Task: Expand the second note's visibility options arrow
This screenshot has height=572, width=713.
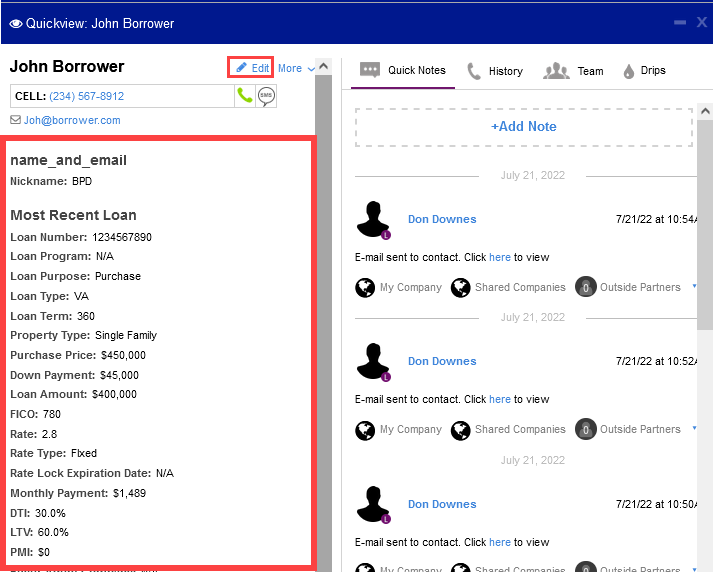Action: coord(695,429)
